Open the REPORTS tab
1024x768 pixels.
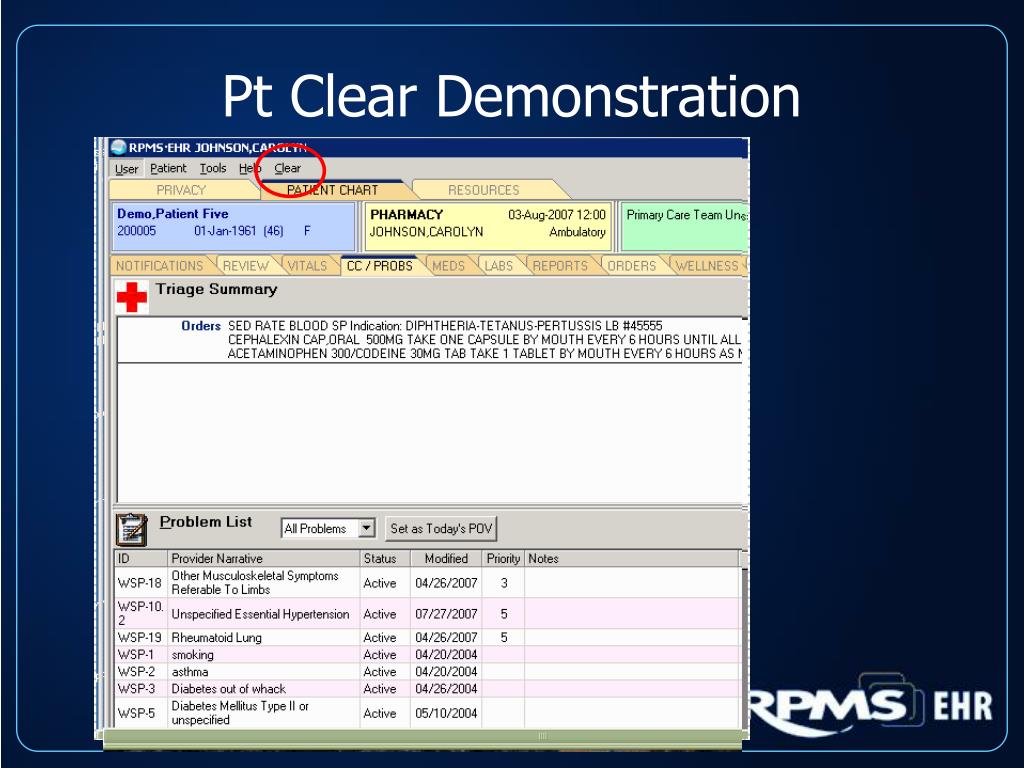(560, 266)
